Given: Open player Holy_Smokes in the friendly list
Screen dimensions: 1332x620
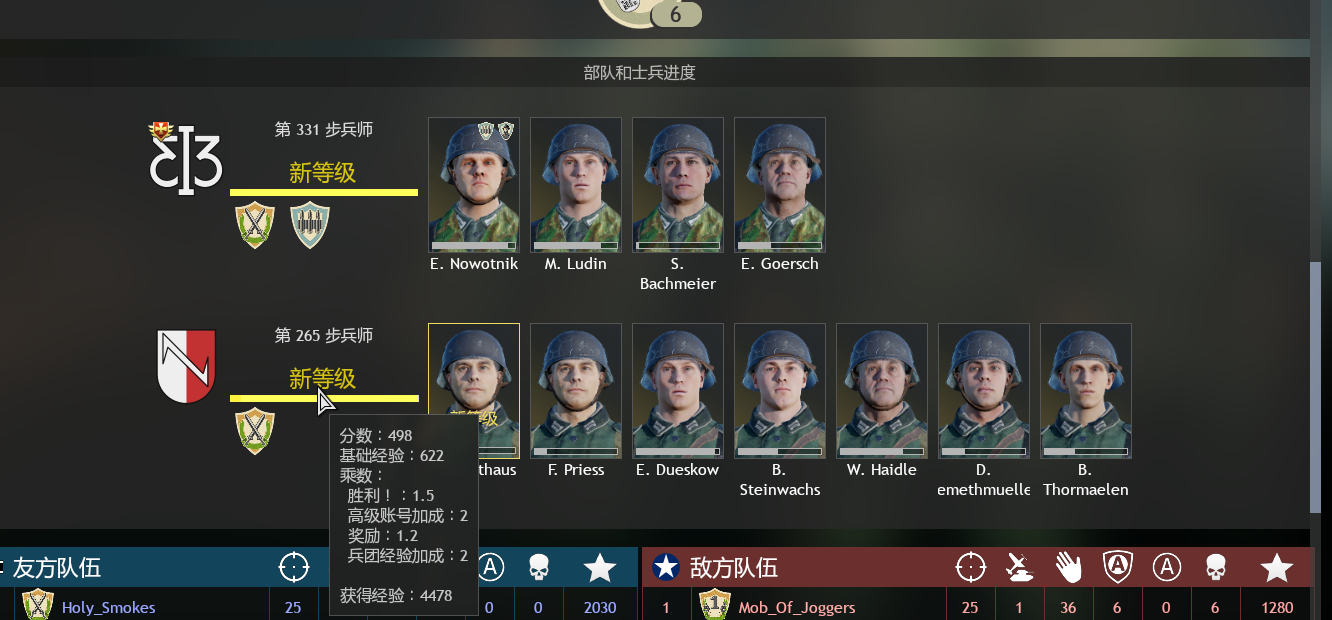Looking at the screenshot, I should click(x=109, y=607).
